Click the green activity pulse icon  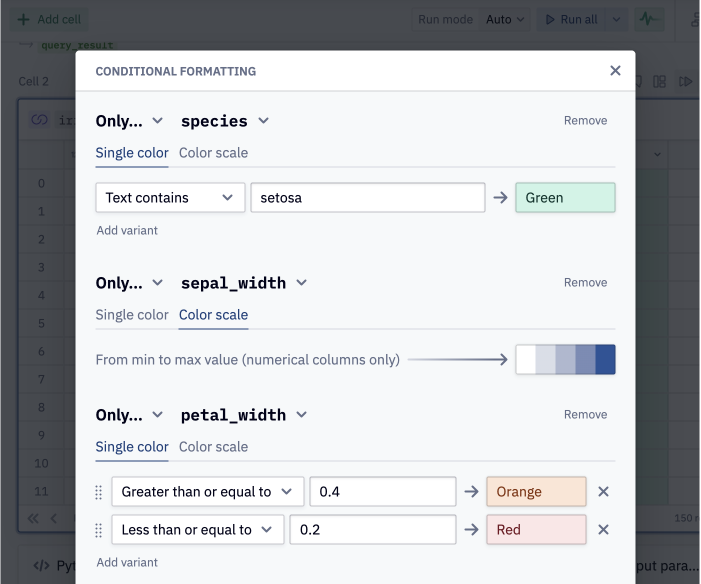click(x=649, y=19)
